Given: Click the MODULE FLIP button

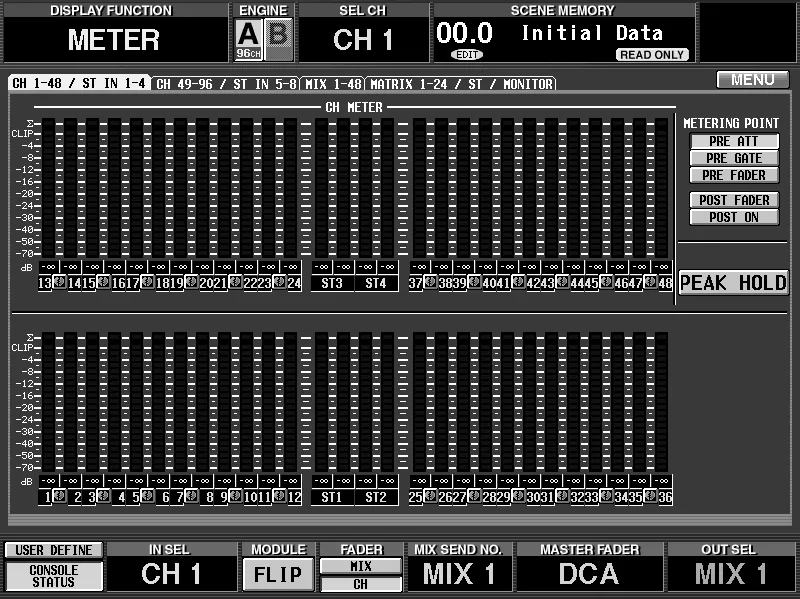Looking at the screenshot, I should (x=278, y=575).
